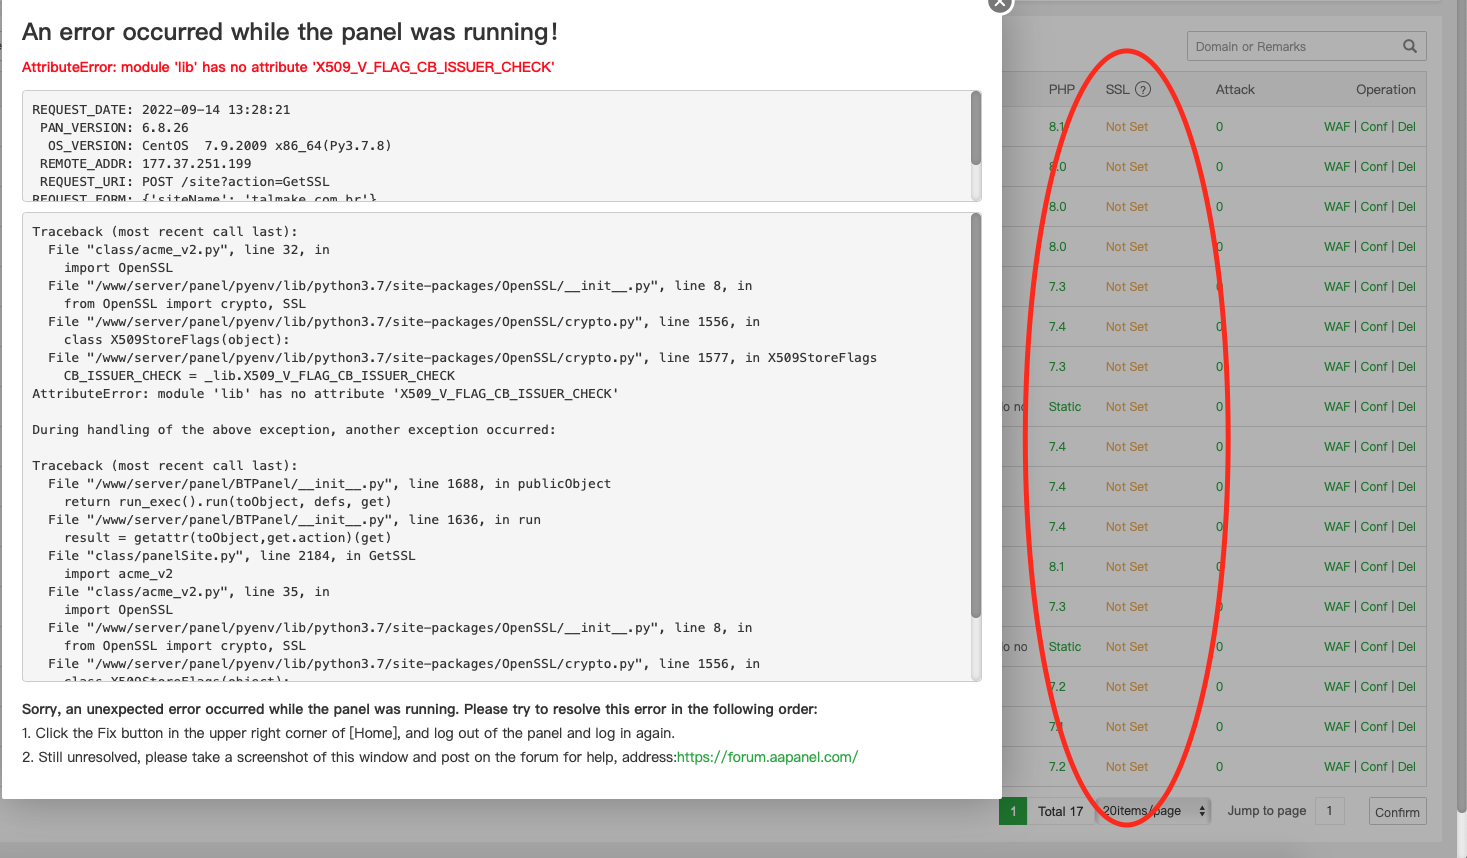Click the 'During handling of the above exception' line

[x=294, y=430]
